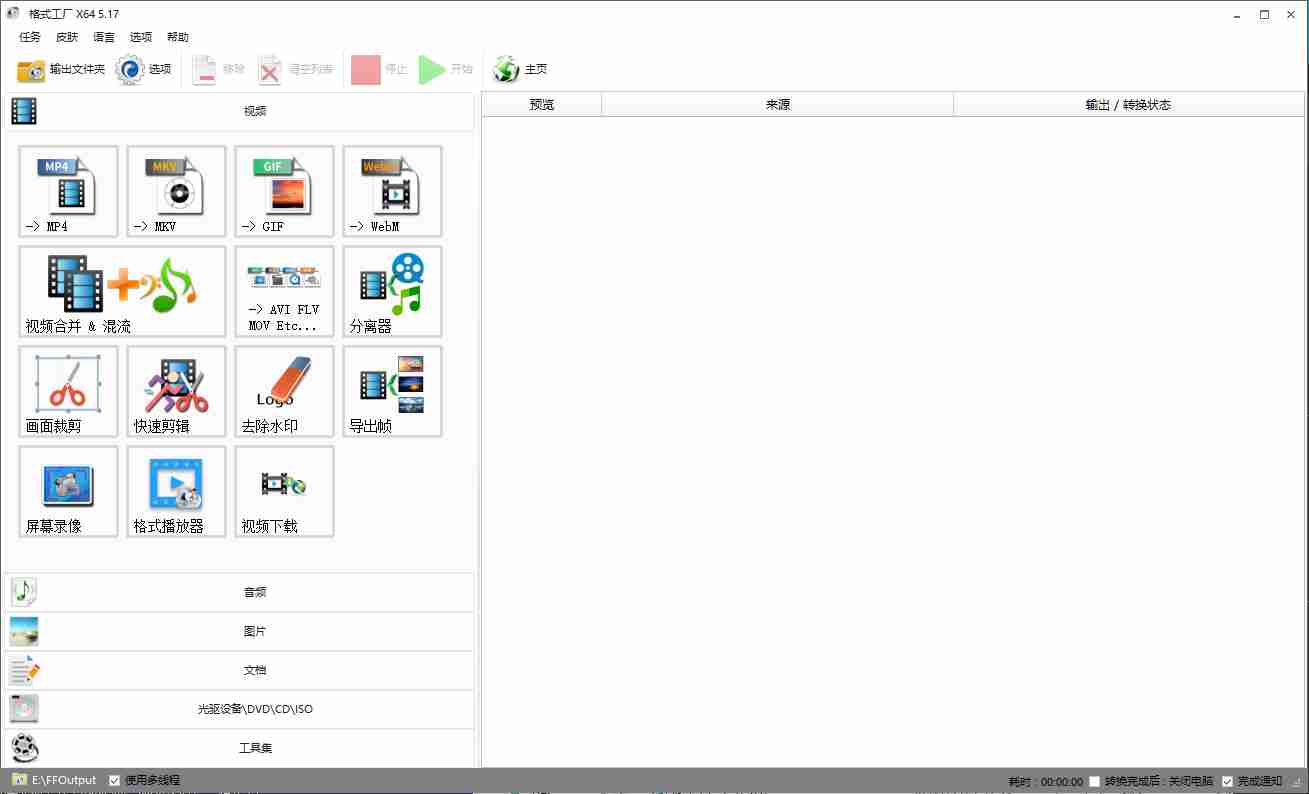Open the 选项 menu
1309x794 pixels.
[x=140, y=37]
